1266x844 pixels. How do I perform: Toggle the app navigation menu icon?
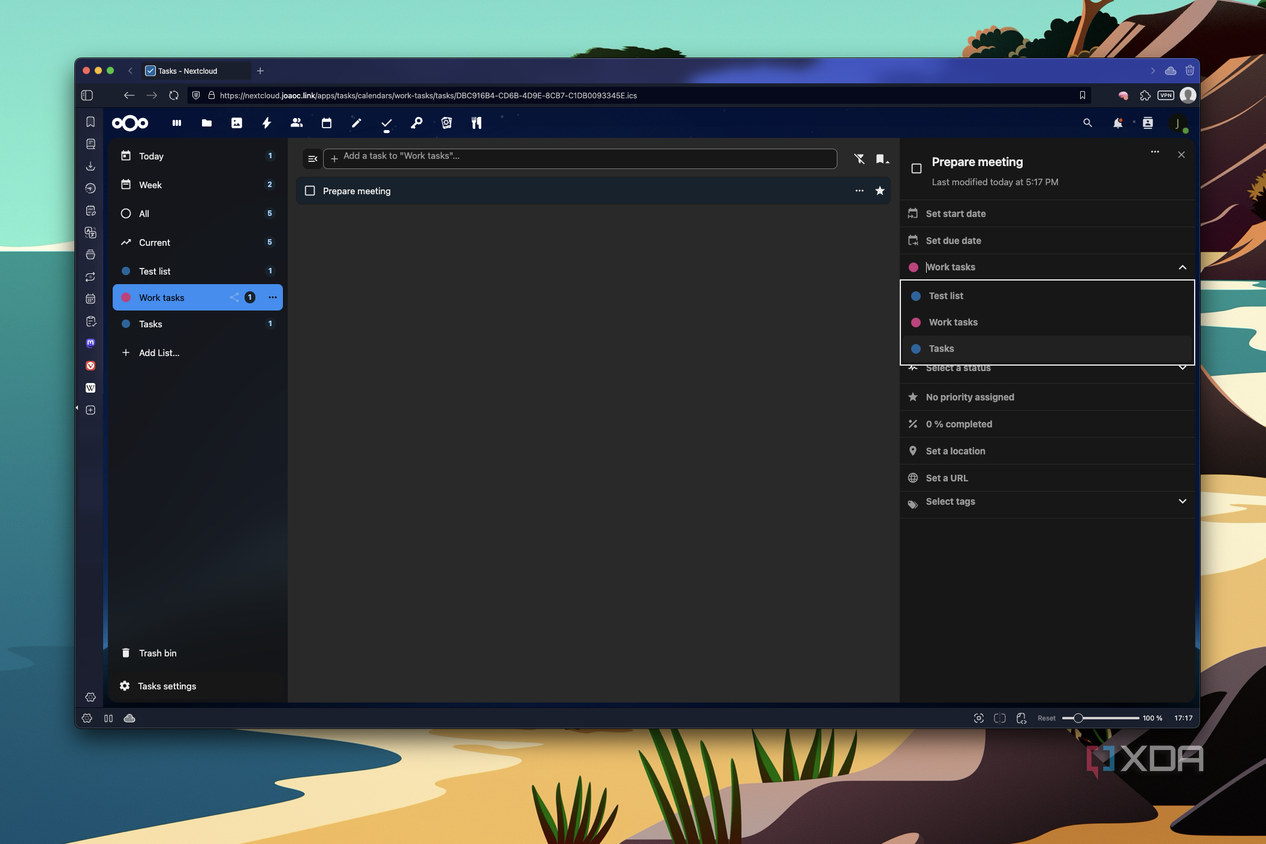(x=312, y=159)
